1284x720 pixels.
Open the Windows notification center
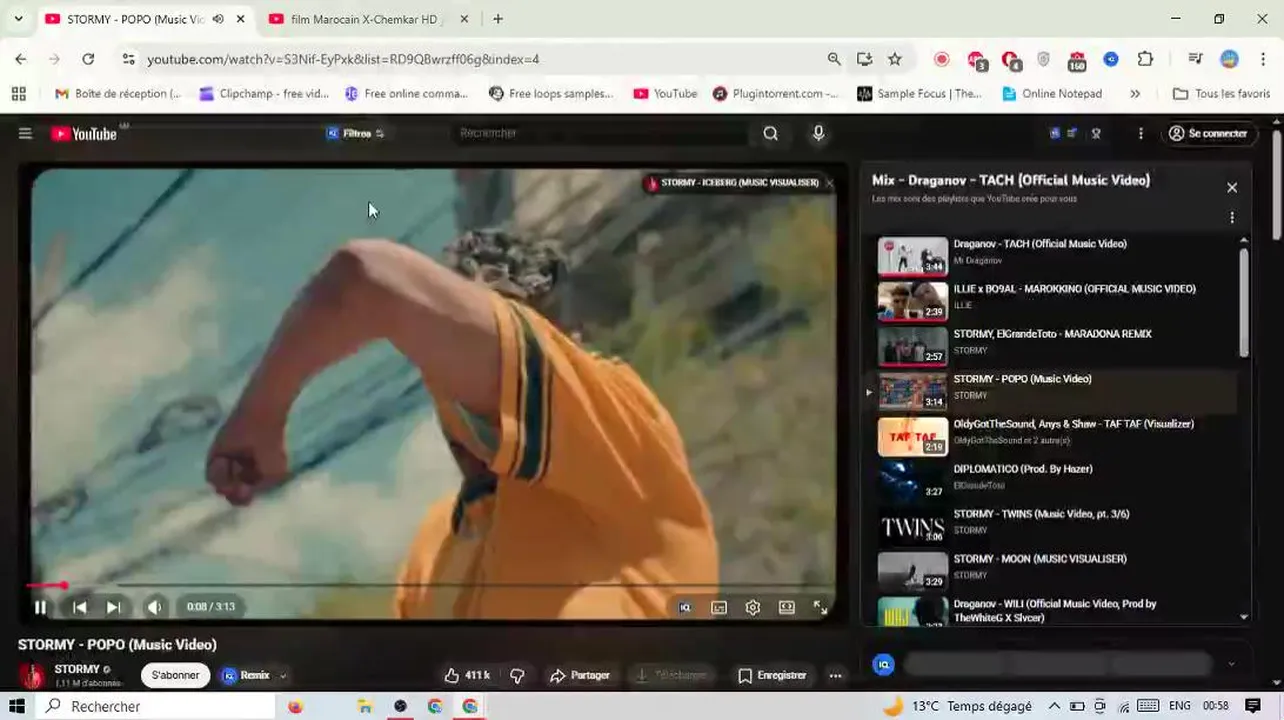[1253, 706]
